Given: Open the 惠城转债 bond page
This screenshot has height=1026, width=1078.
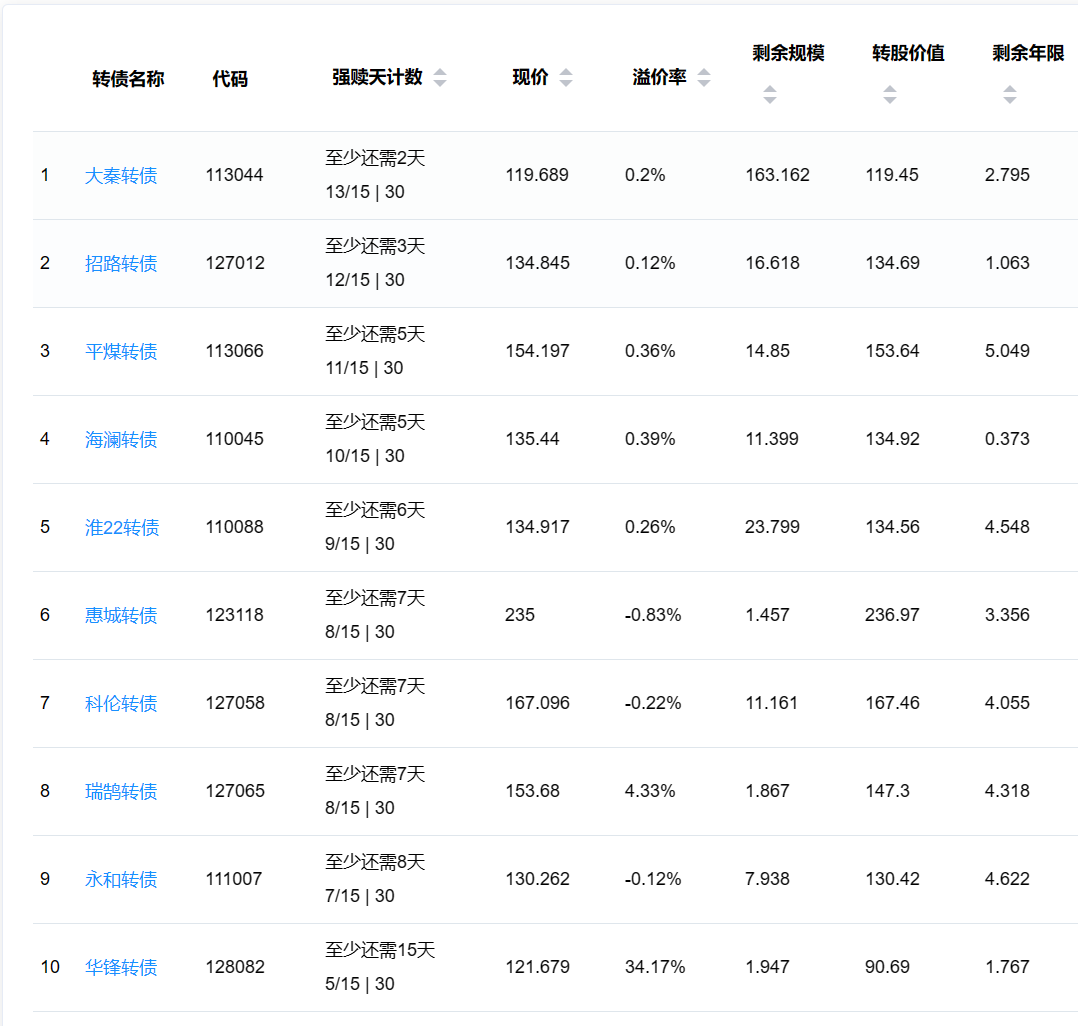Looking at the screenshot, I should coord(121,616).
